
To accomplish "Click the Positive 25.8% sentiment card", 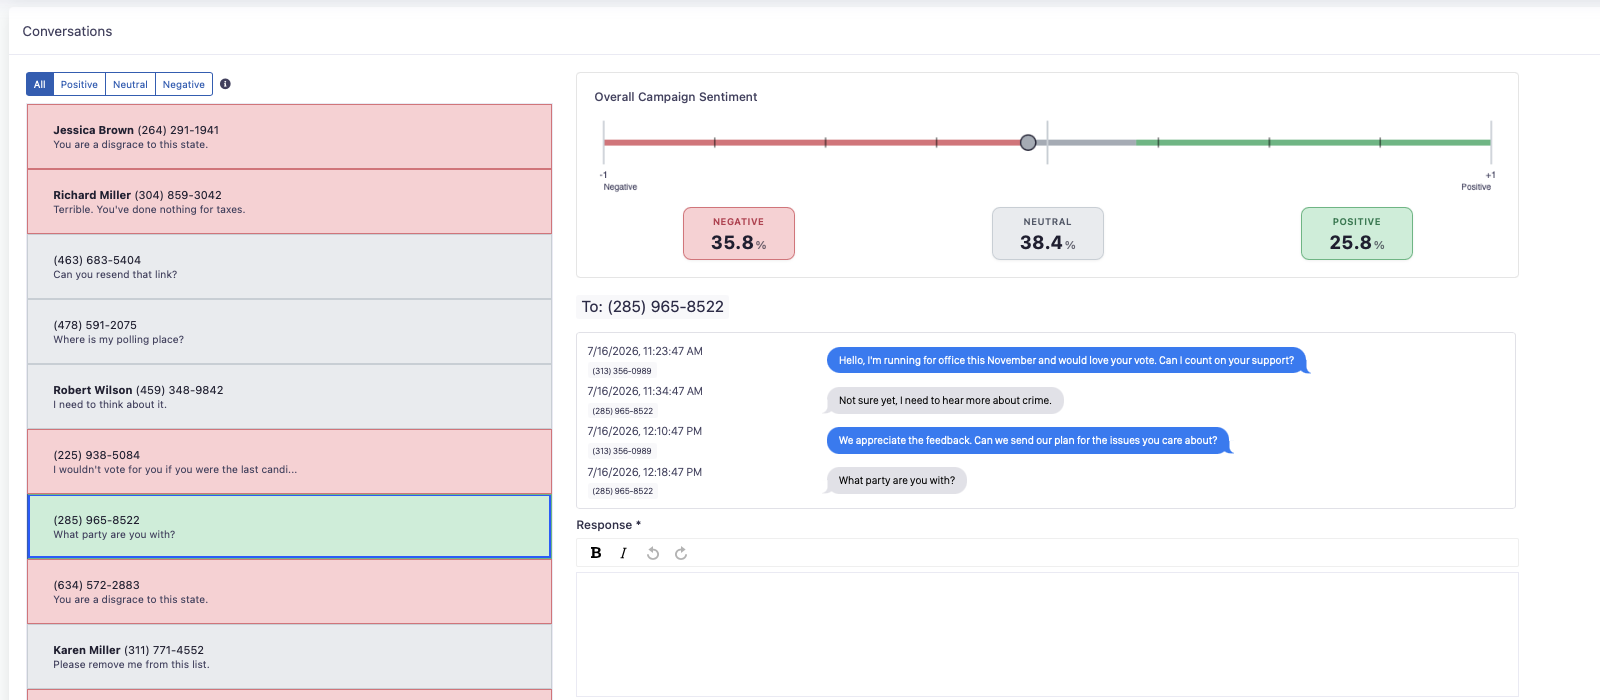I will pos(1357,233).
